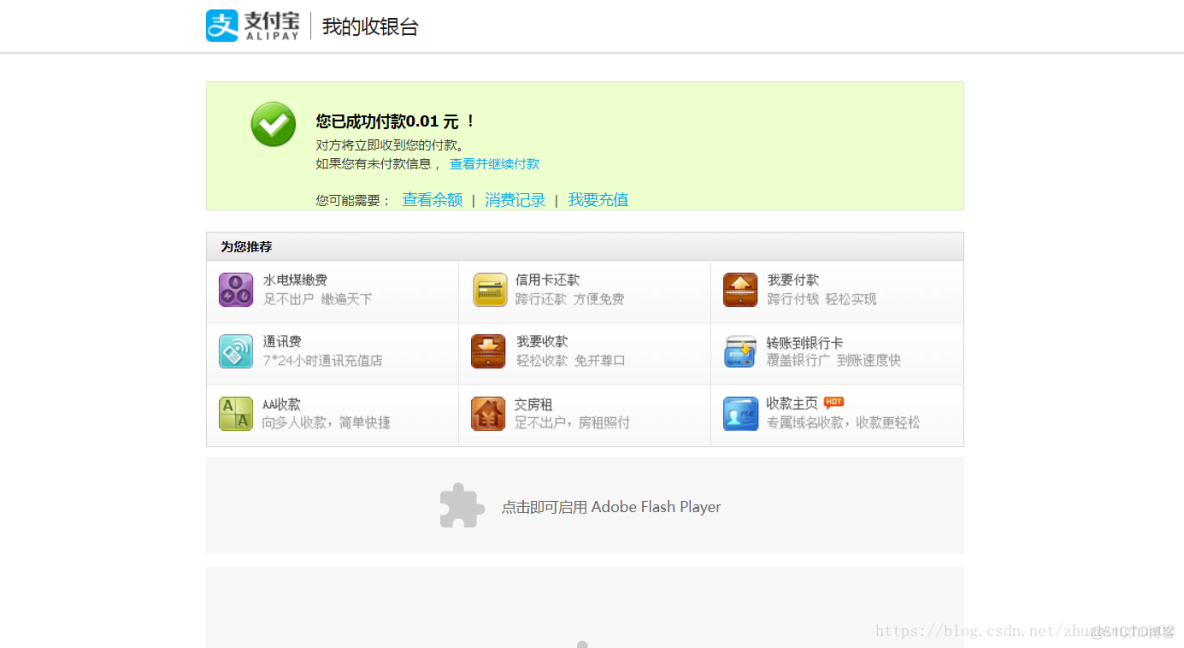Click the 消费记录 spending records link
Viewport: 1184px width, 648px height.
(x=514, y=199)
